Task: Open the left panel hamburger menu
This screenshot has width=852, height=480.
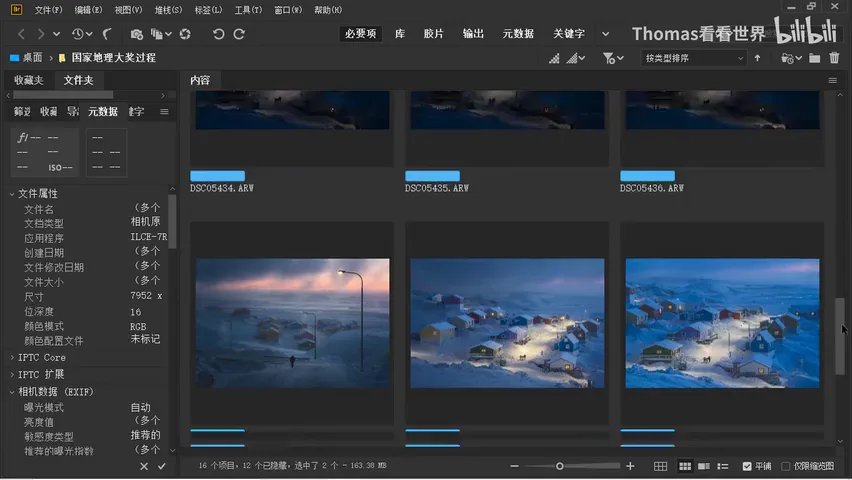Action: point(164,112)
